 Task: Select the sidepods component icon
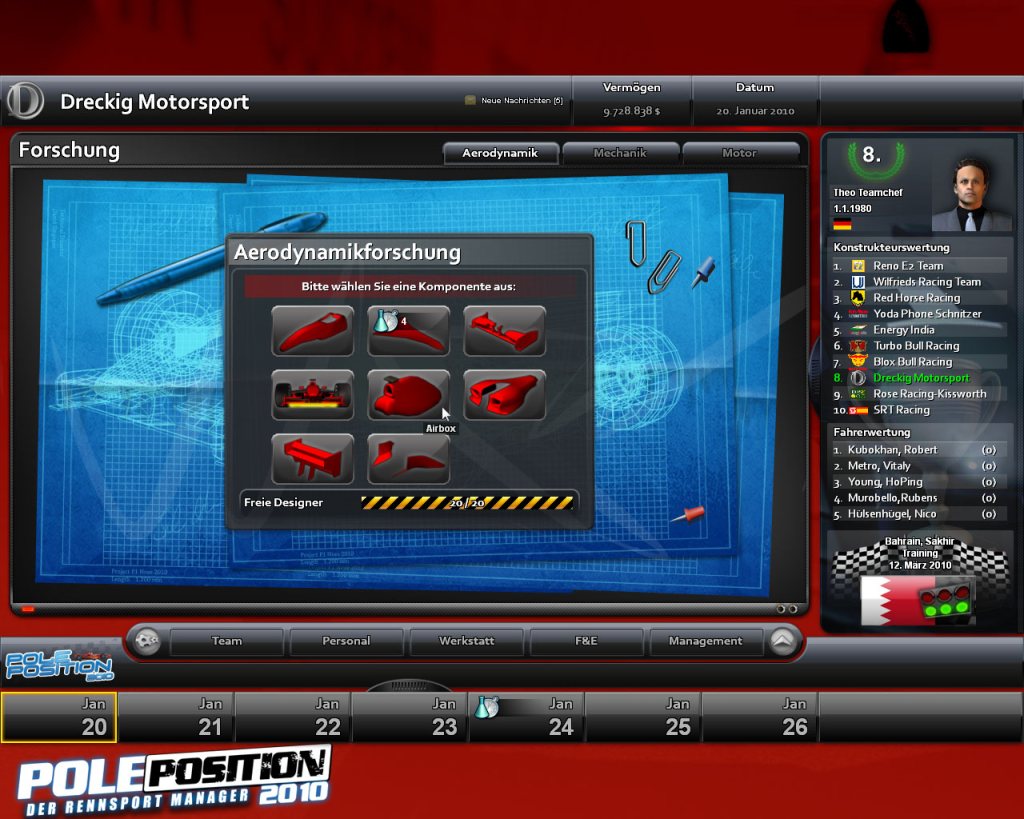tap(504, 393)
